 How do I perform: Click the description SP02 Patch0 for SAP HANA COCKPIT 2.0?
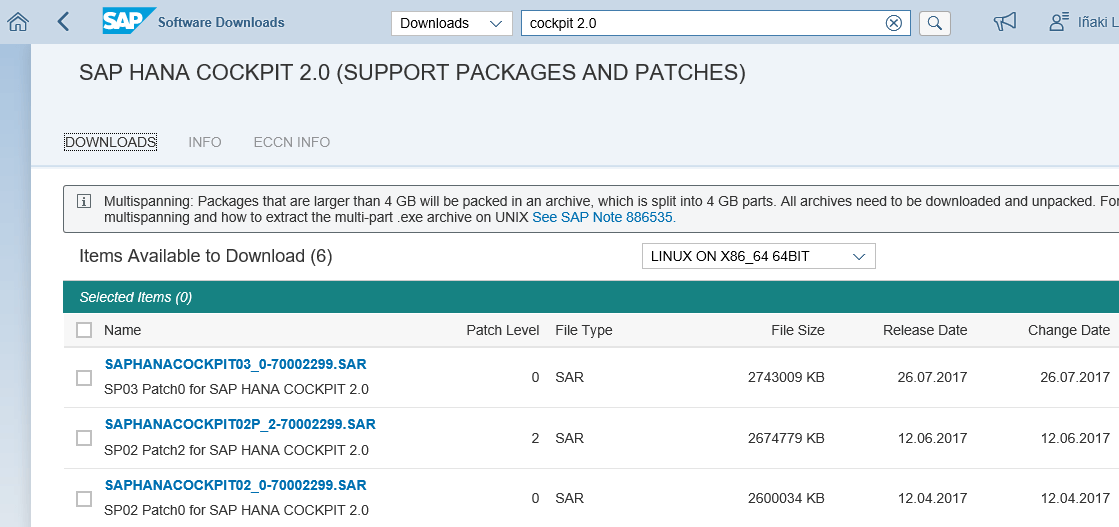tap(236, 511)
